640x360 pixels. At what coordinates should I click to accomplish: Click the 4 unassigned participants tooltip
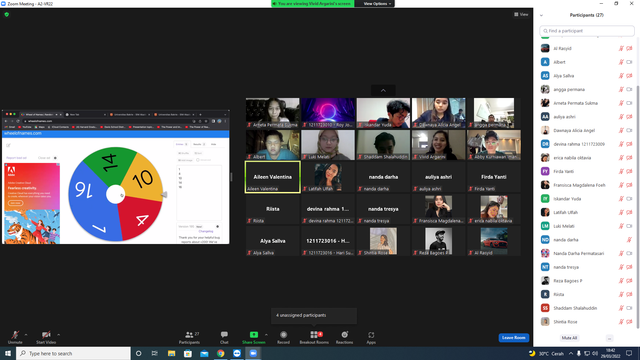(313, 316)
